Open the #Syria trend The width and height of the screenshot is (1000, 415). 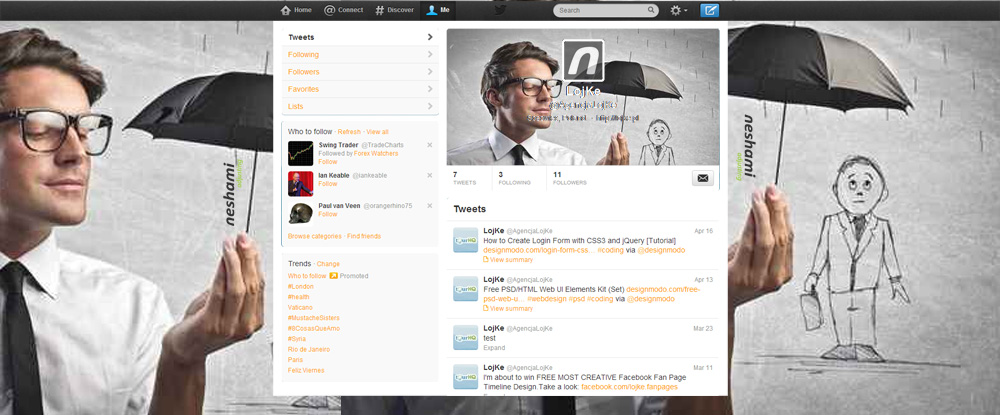297,339
